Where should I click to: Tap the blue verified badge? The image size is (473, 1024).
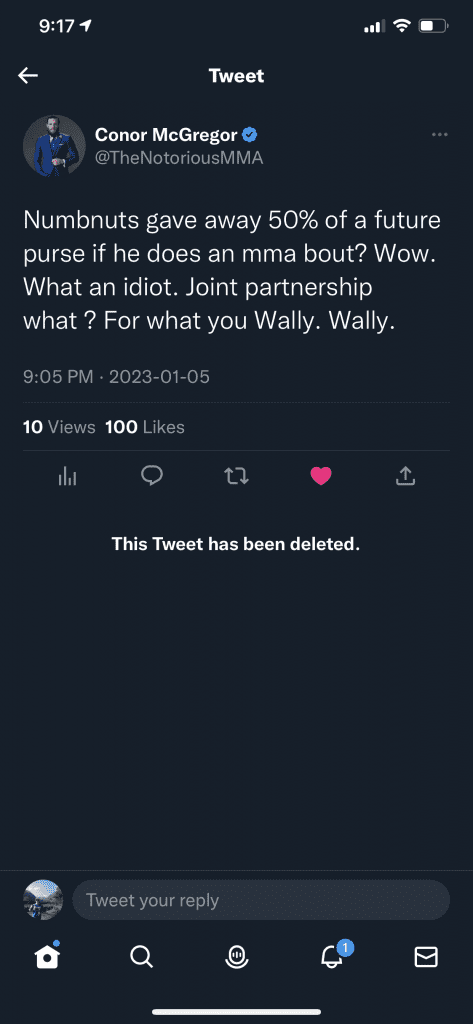[x=250, y=135]
